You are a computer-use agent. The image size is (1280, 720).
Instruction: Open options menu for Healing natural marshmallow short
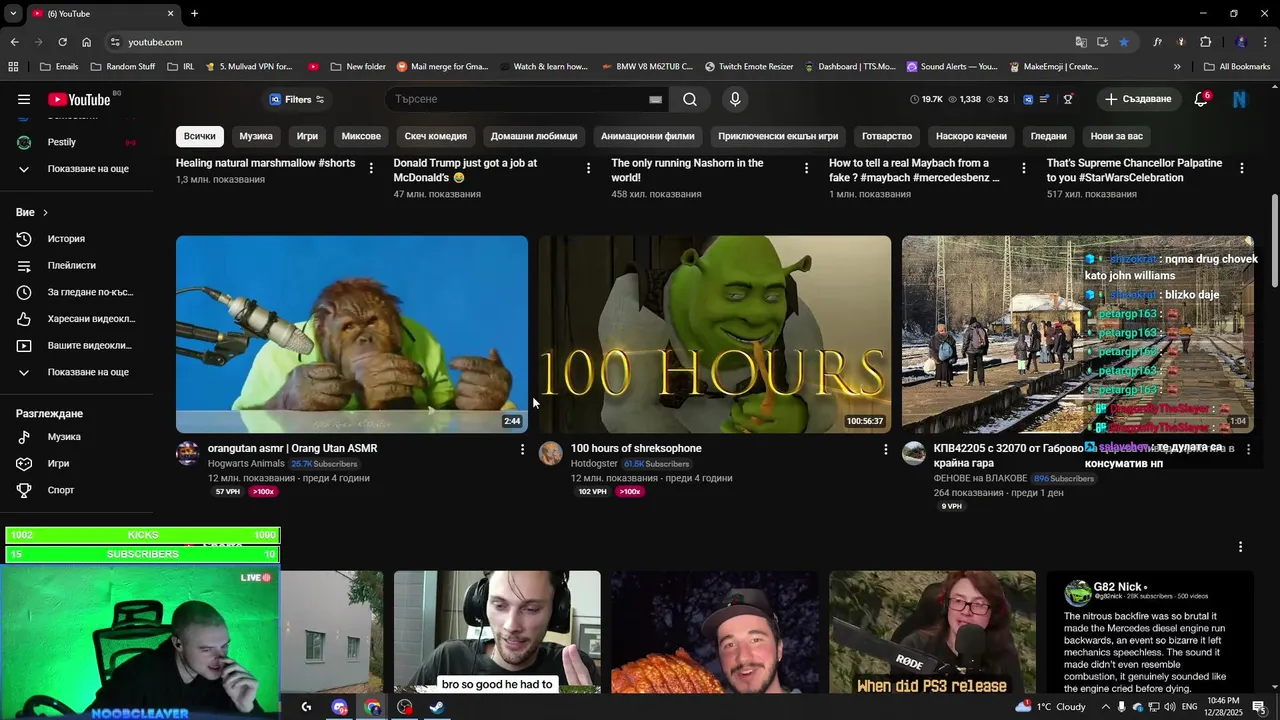pos(371,168)
